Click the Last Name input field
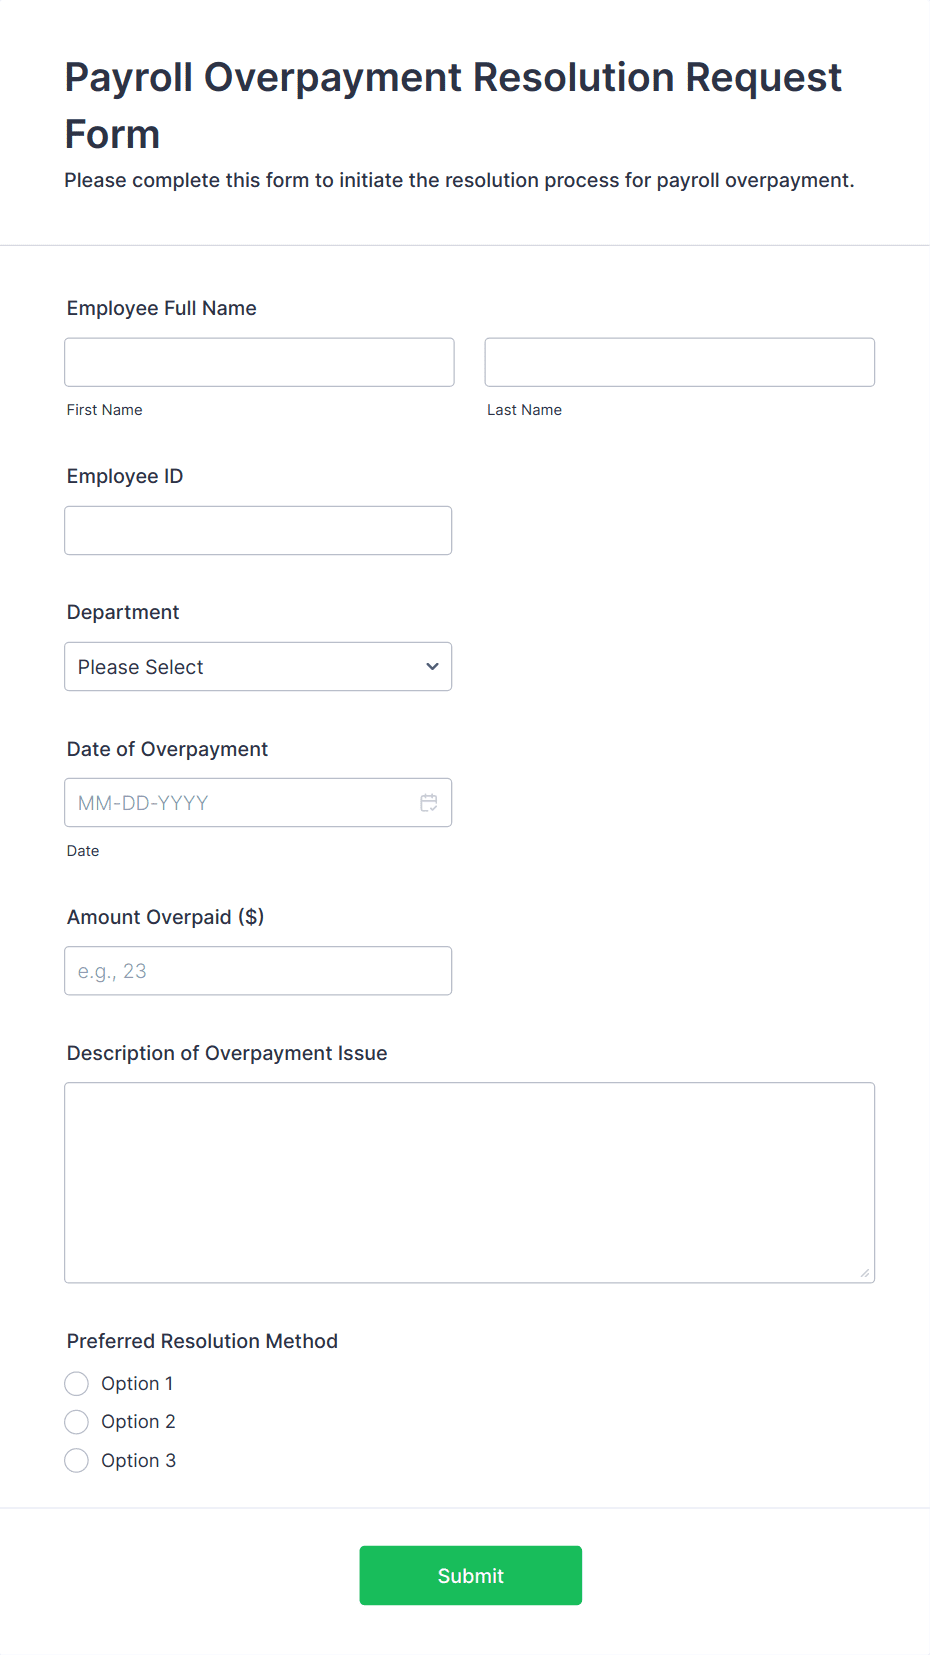Screen dimensions: 930x1655 point(679,362)
